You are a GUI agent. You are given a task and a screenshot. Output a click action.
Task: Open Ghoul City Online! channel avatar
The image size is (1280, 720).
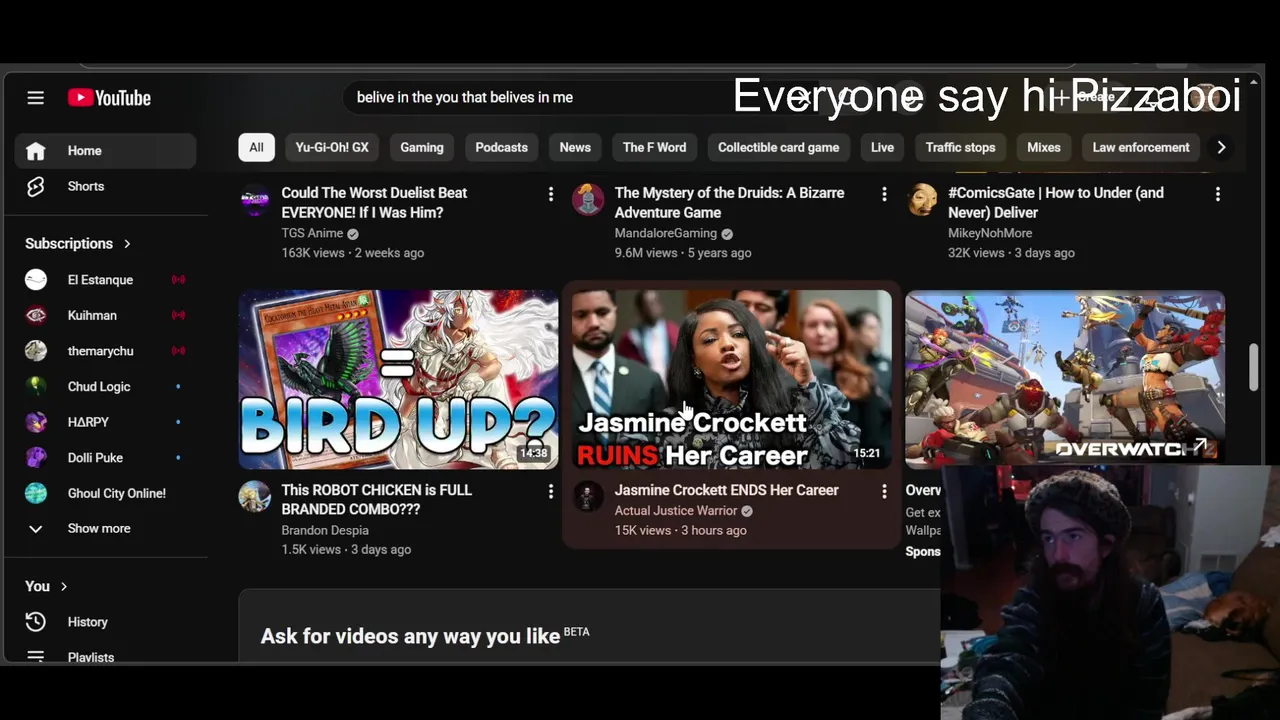36,493
